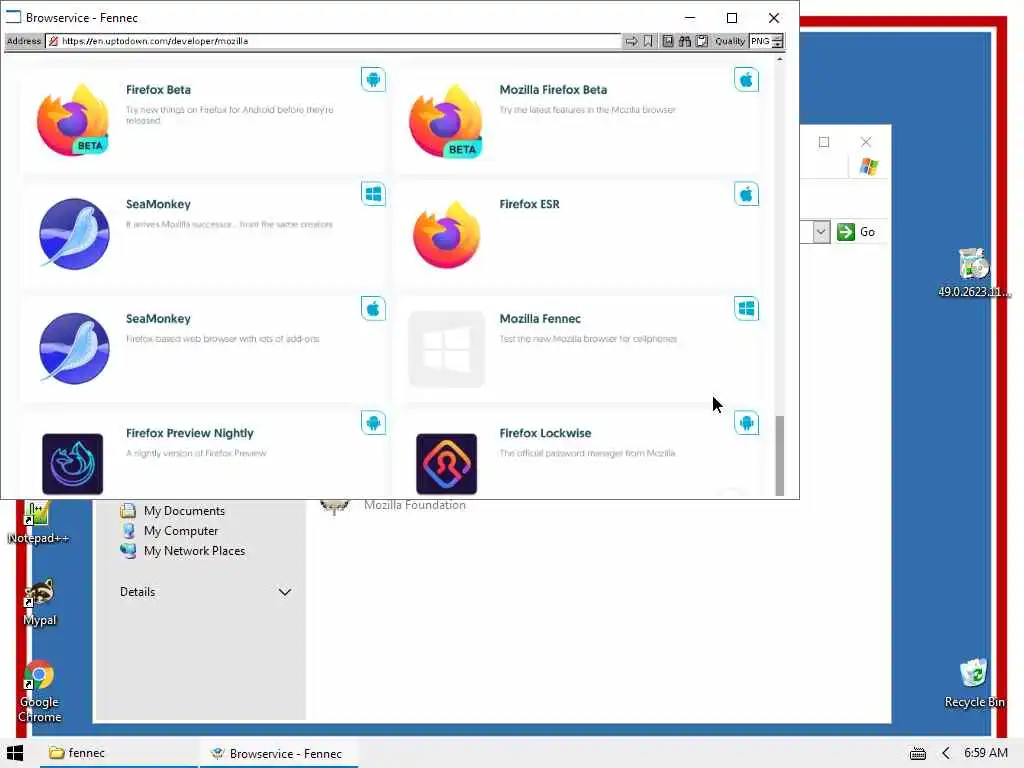Open the Firefox ESR title link

530,204
